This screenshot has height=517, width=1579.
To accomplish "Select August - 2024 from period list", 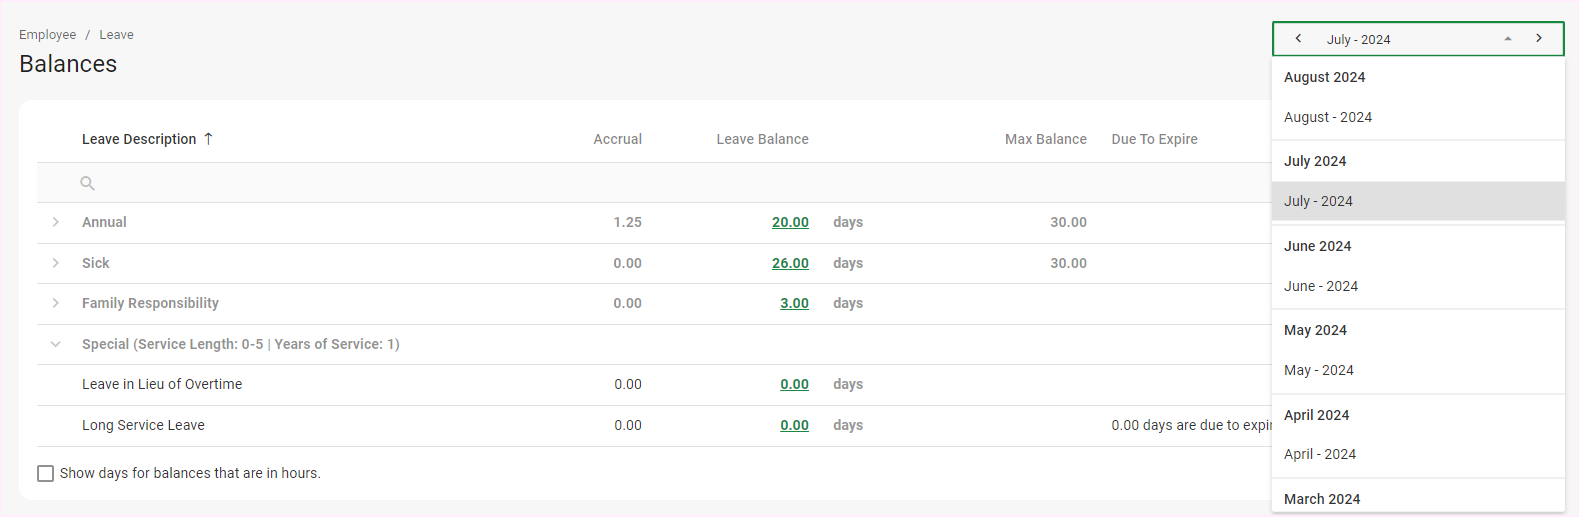I will pos(1327,117).
